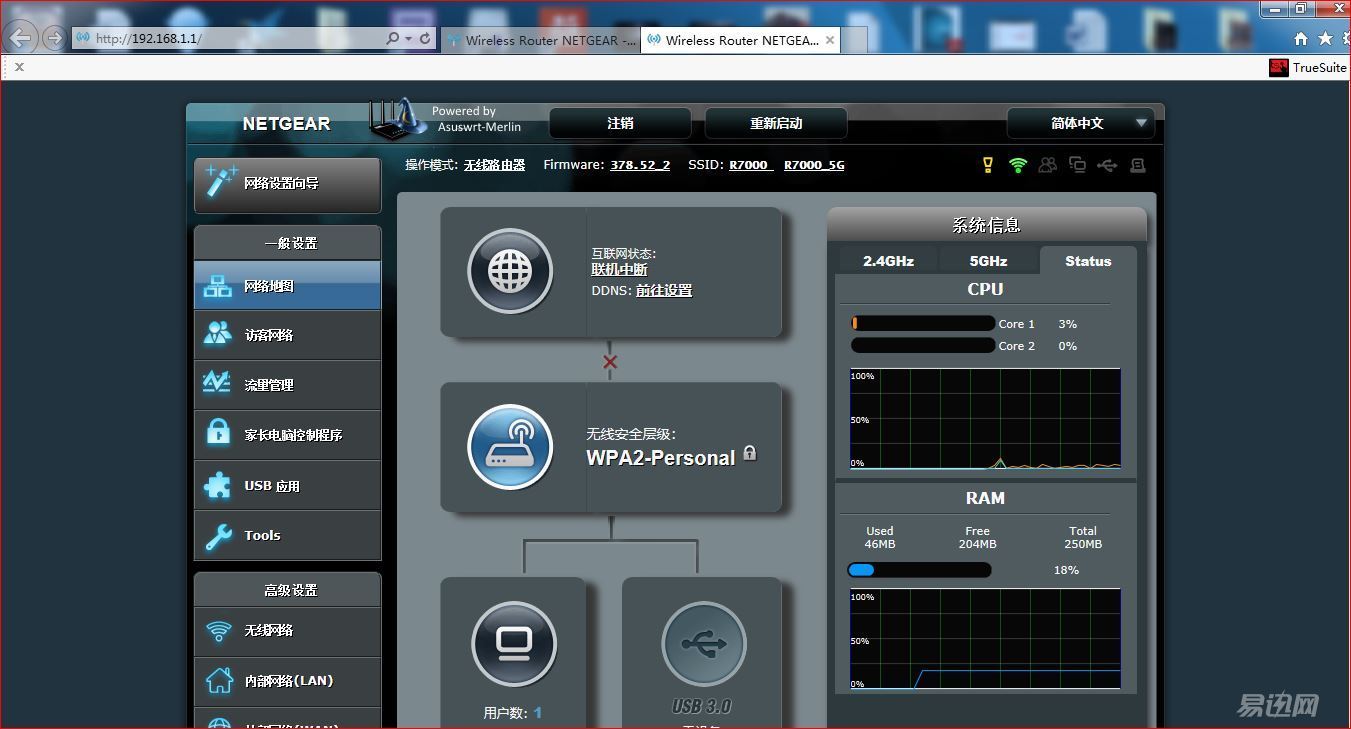Click the 无线路由器 operation mode link
This screenshot has height=729, width=1351.
coord(494,165)
